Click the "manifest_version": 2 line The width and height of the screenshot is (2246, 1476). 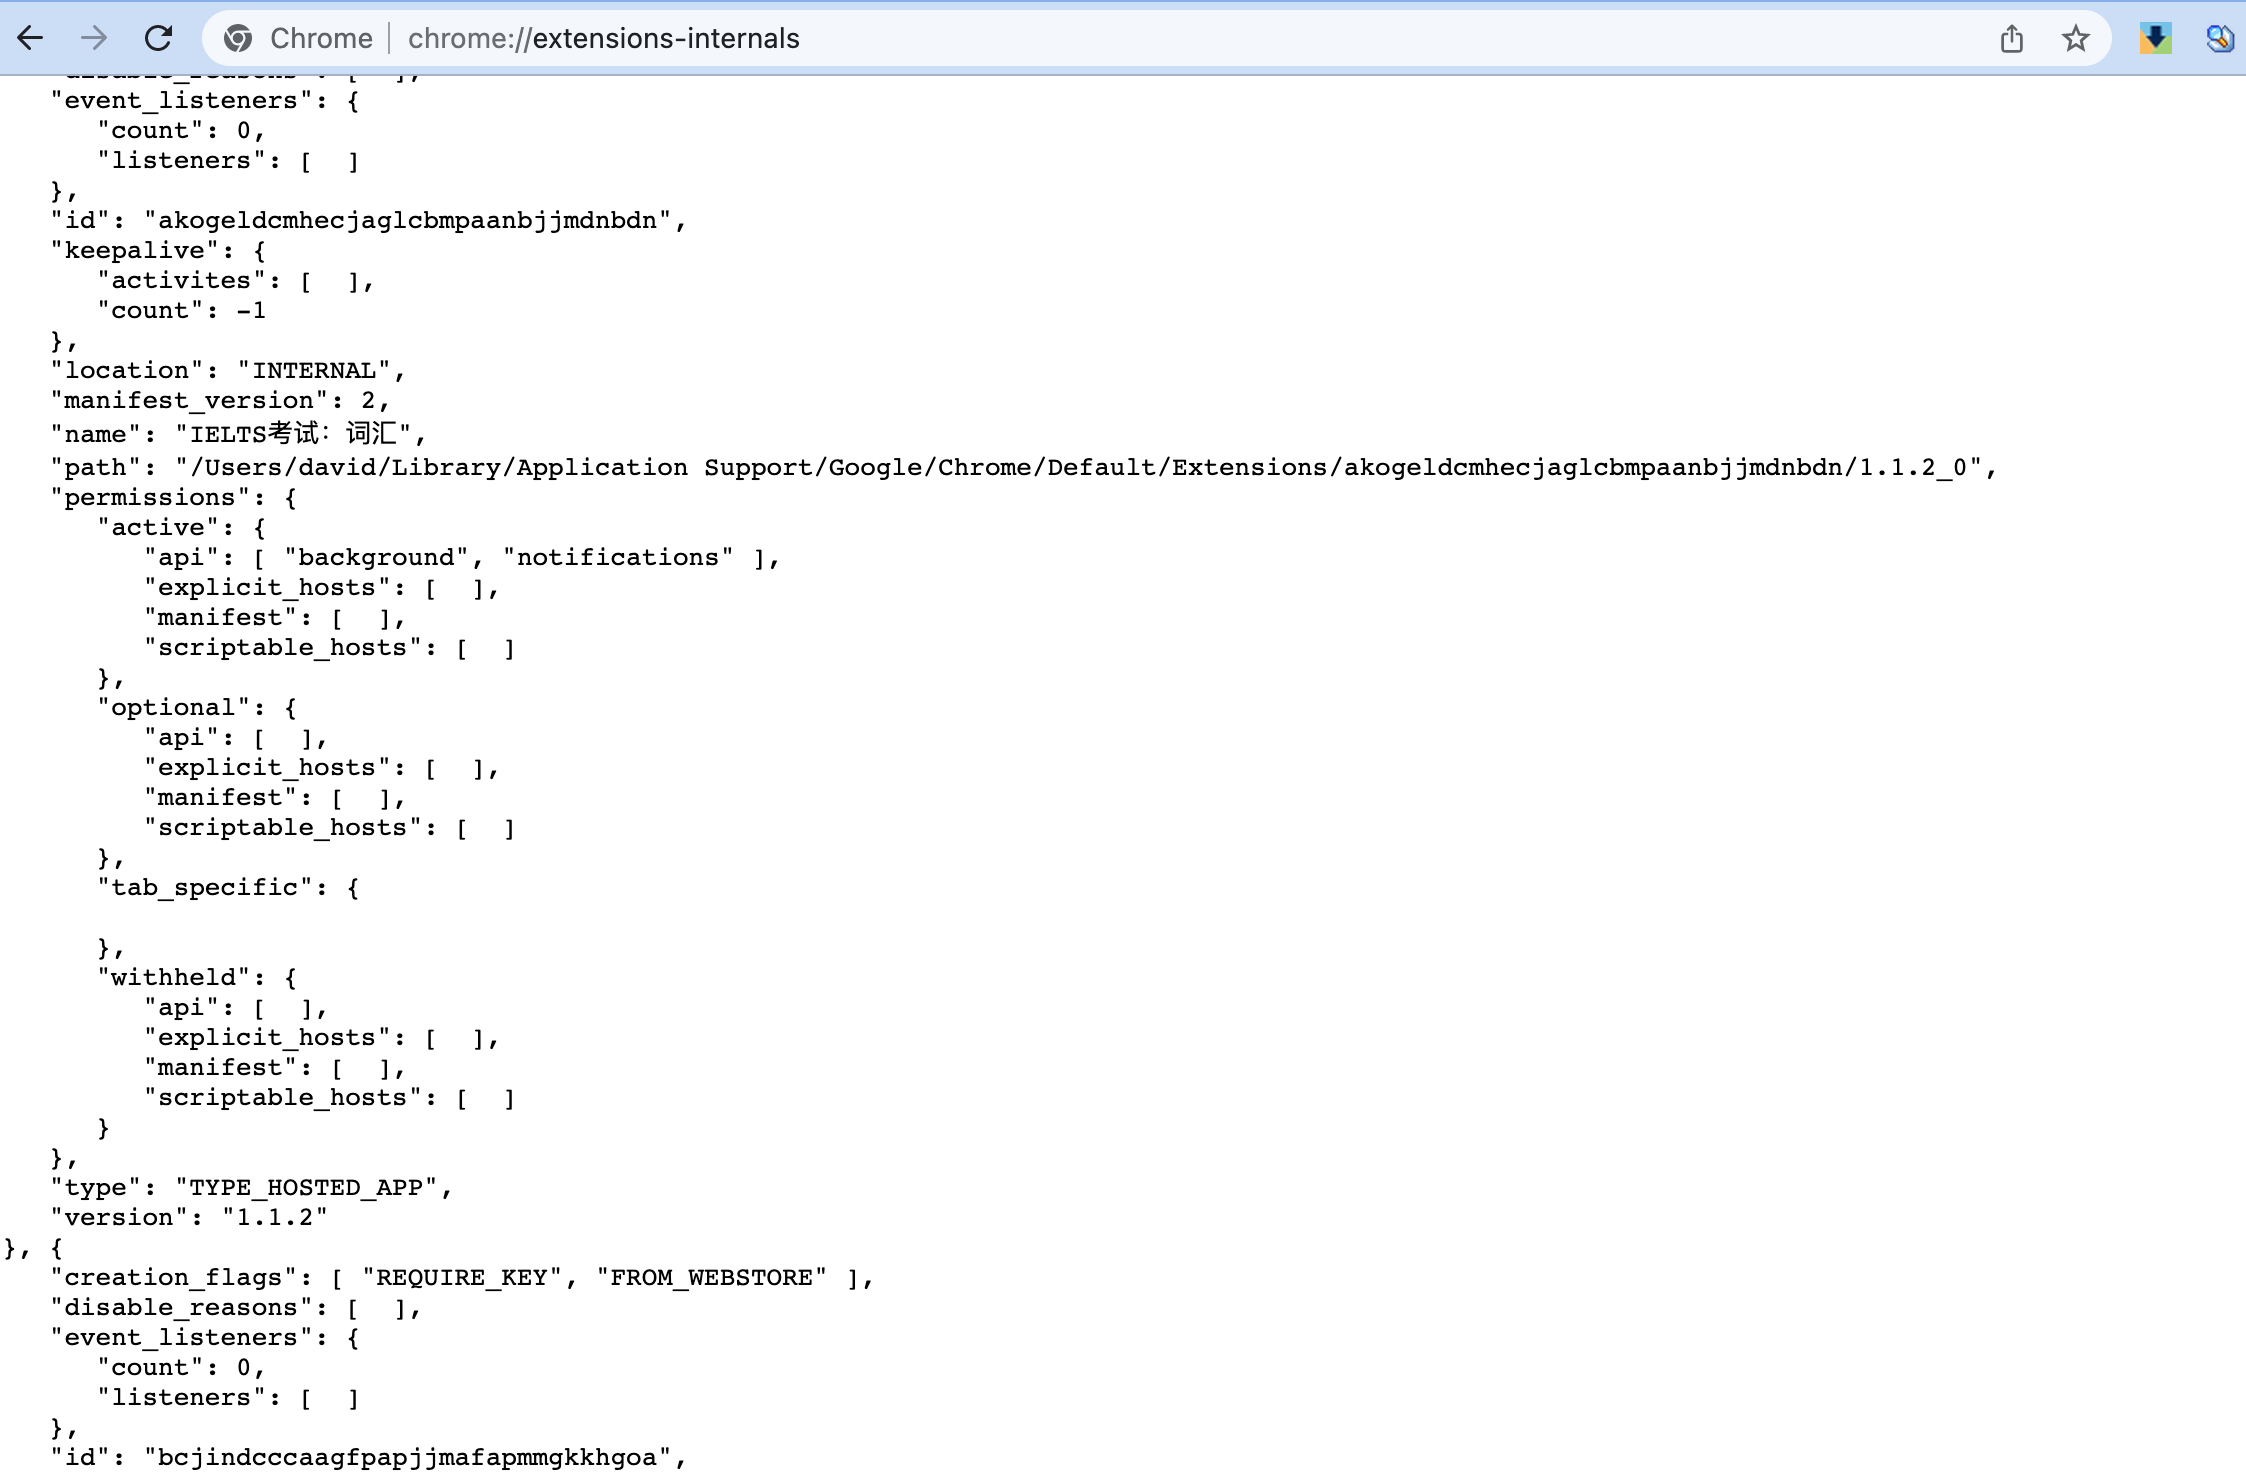coord(220,400)
